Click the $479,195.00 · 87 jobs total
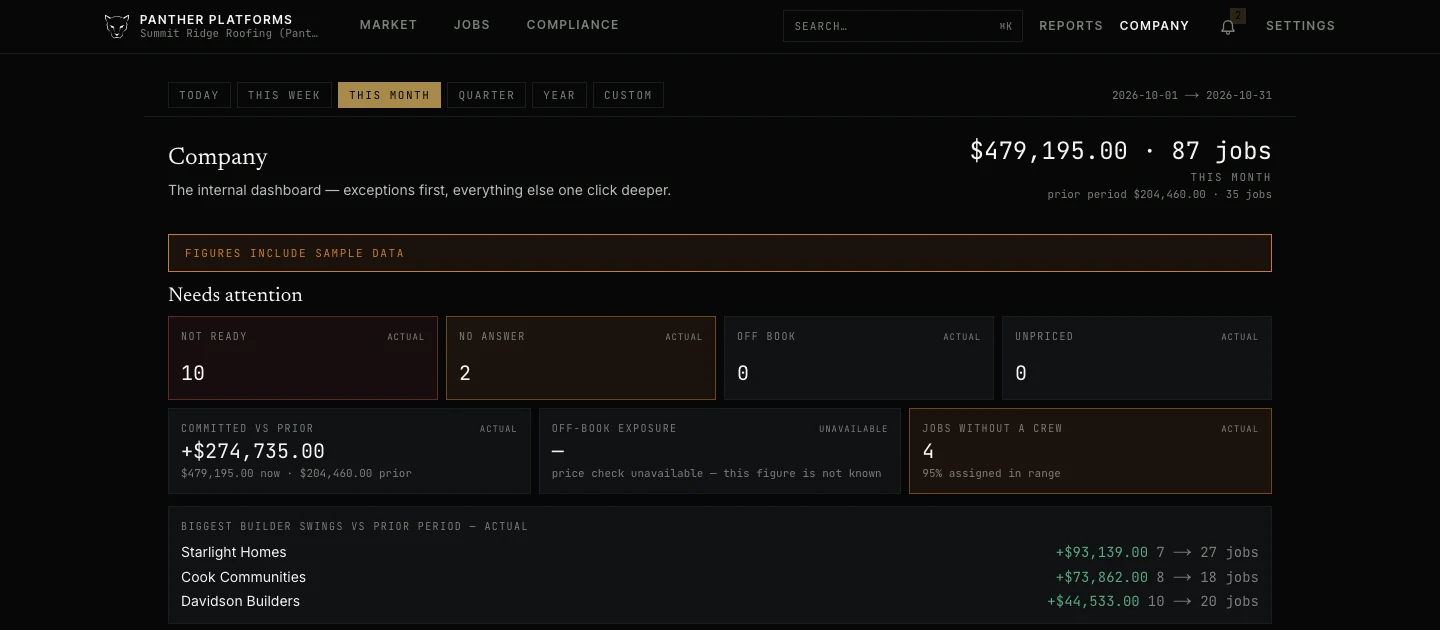The height and width of the screenshot is (630, 1440). coord(1121,151)
